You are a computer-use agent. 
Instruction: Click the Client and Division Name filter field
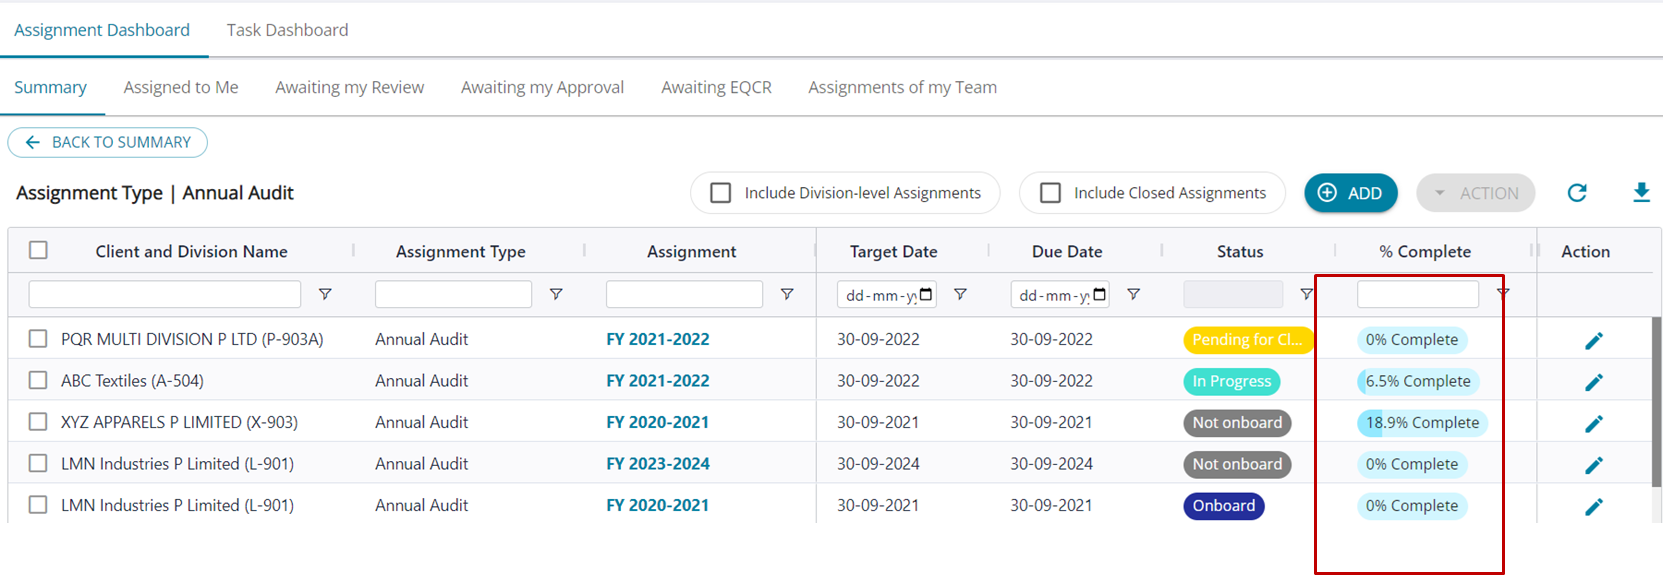click(x=165, y=295)
